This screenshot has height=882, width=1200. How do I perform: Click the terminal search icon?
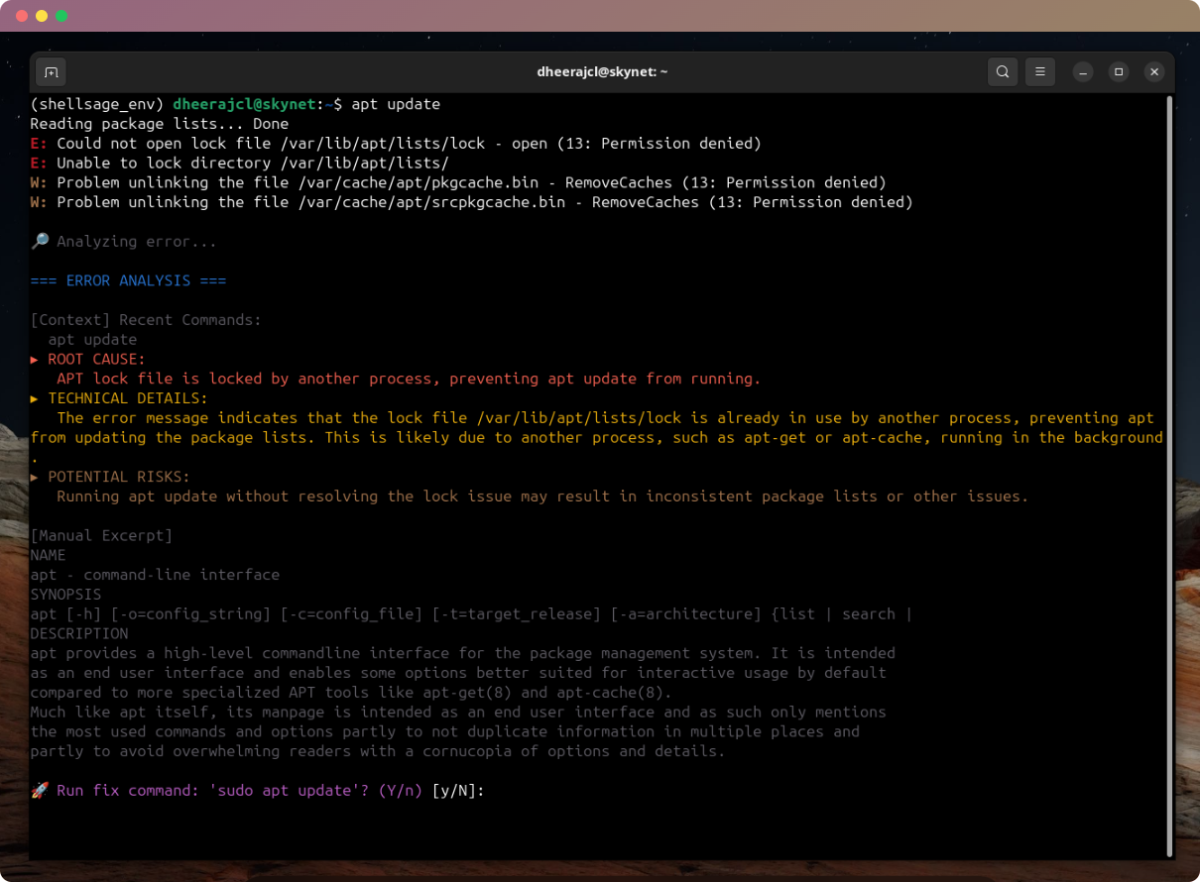tap(1002, 72)
